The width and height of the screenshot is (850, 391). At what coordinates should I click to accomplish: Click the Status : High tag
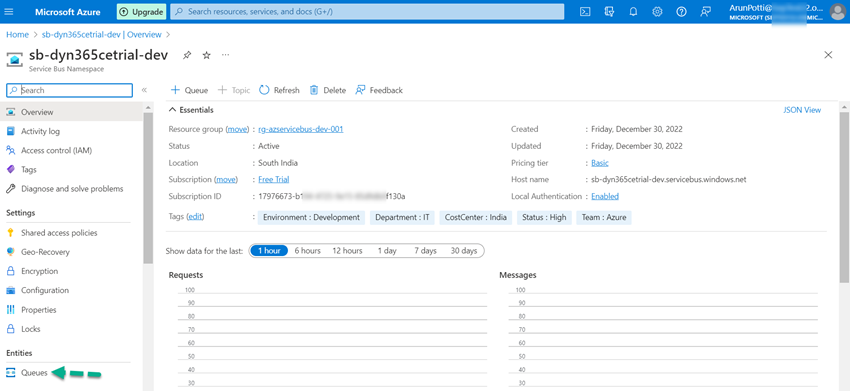tap(544, 217)
